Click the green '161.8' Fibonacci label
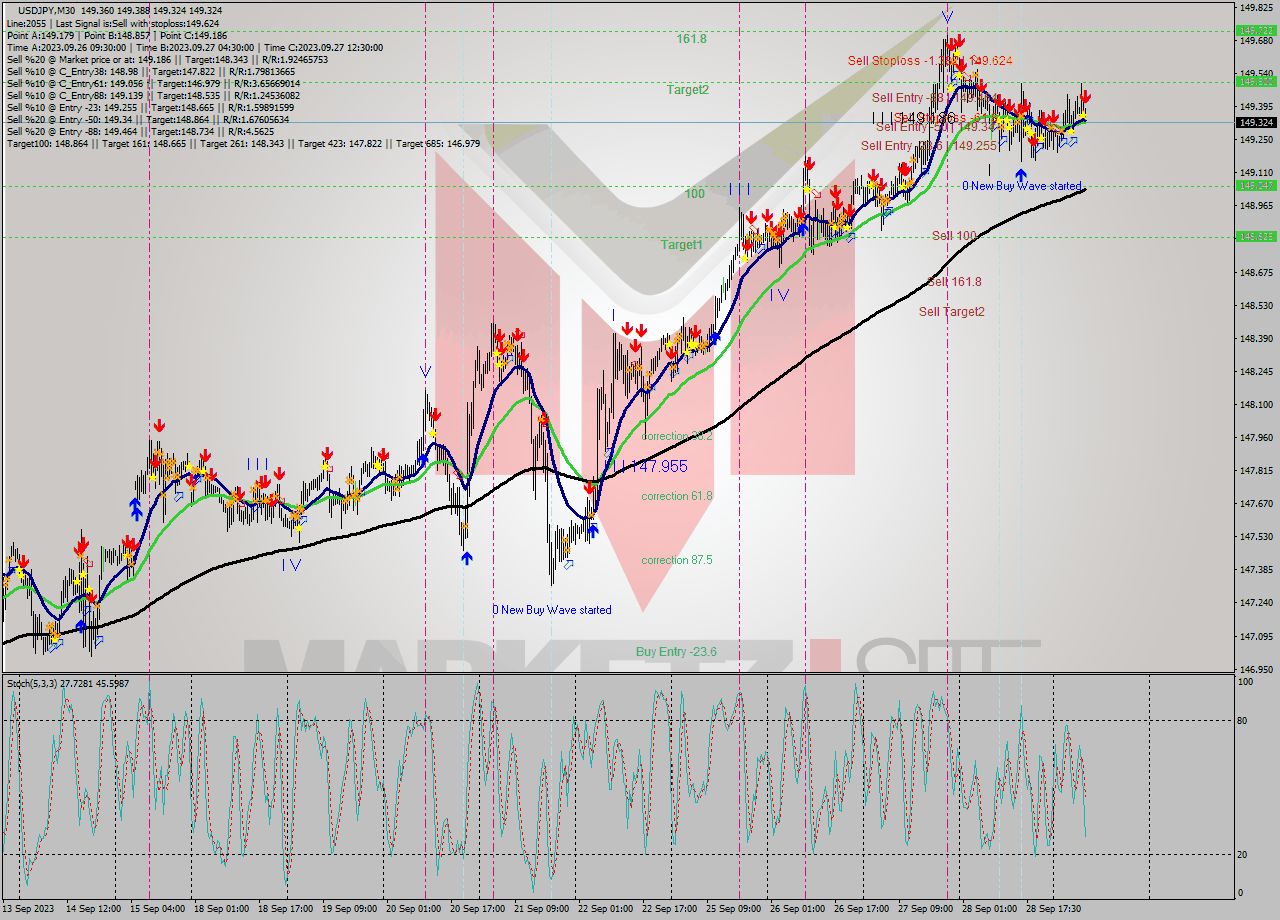 pyautogui.click(x=691, y=39)
